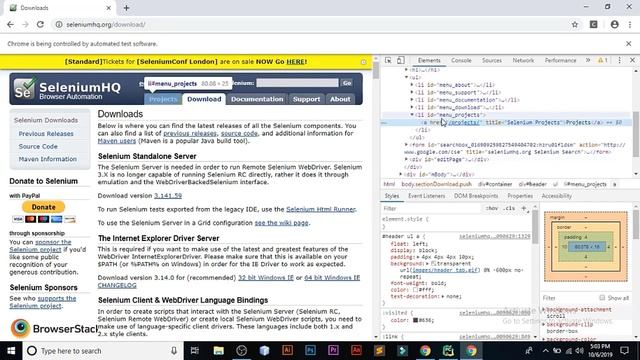Open the Event Listeners tab

click(x=427, y=196)
